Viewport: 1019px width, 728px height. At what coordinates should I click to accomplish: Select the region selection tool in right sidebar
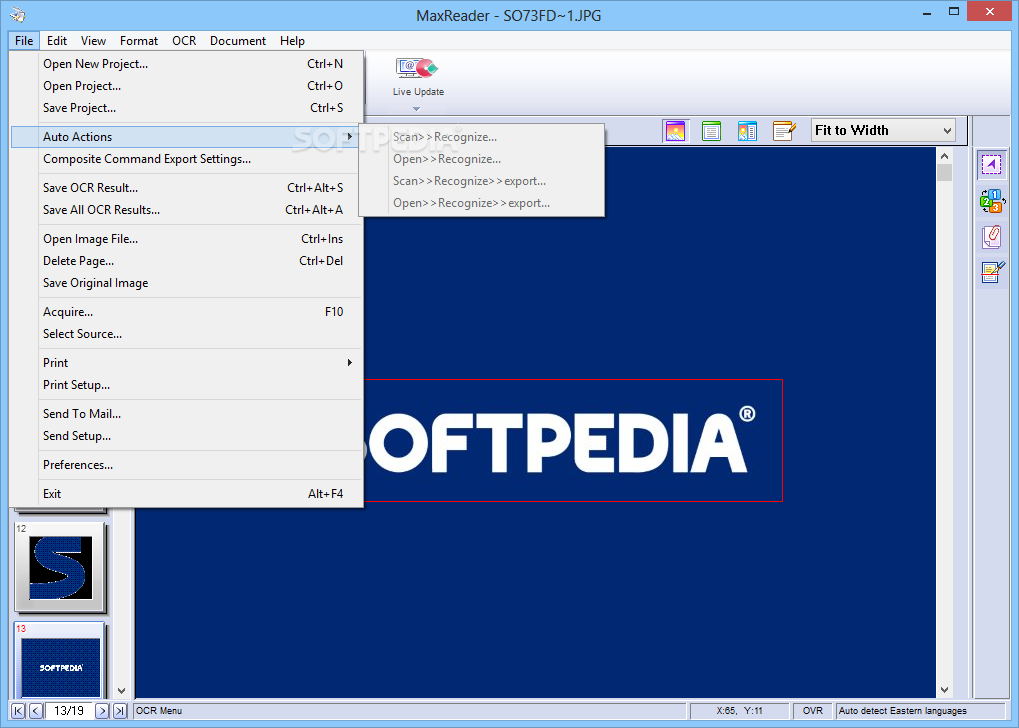[x=991, y=164]
